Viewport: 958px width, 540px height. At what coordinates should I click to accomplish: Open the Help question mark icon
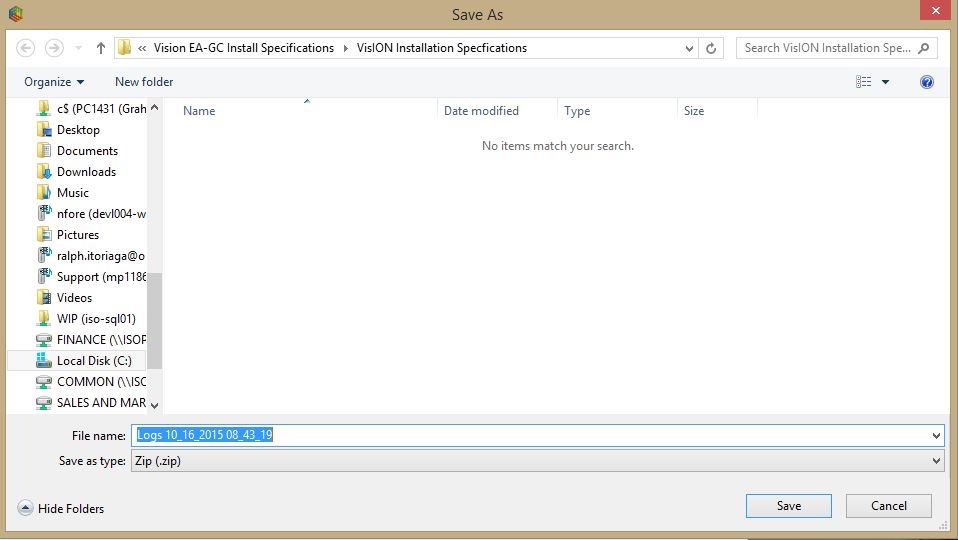coord(927,82)
